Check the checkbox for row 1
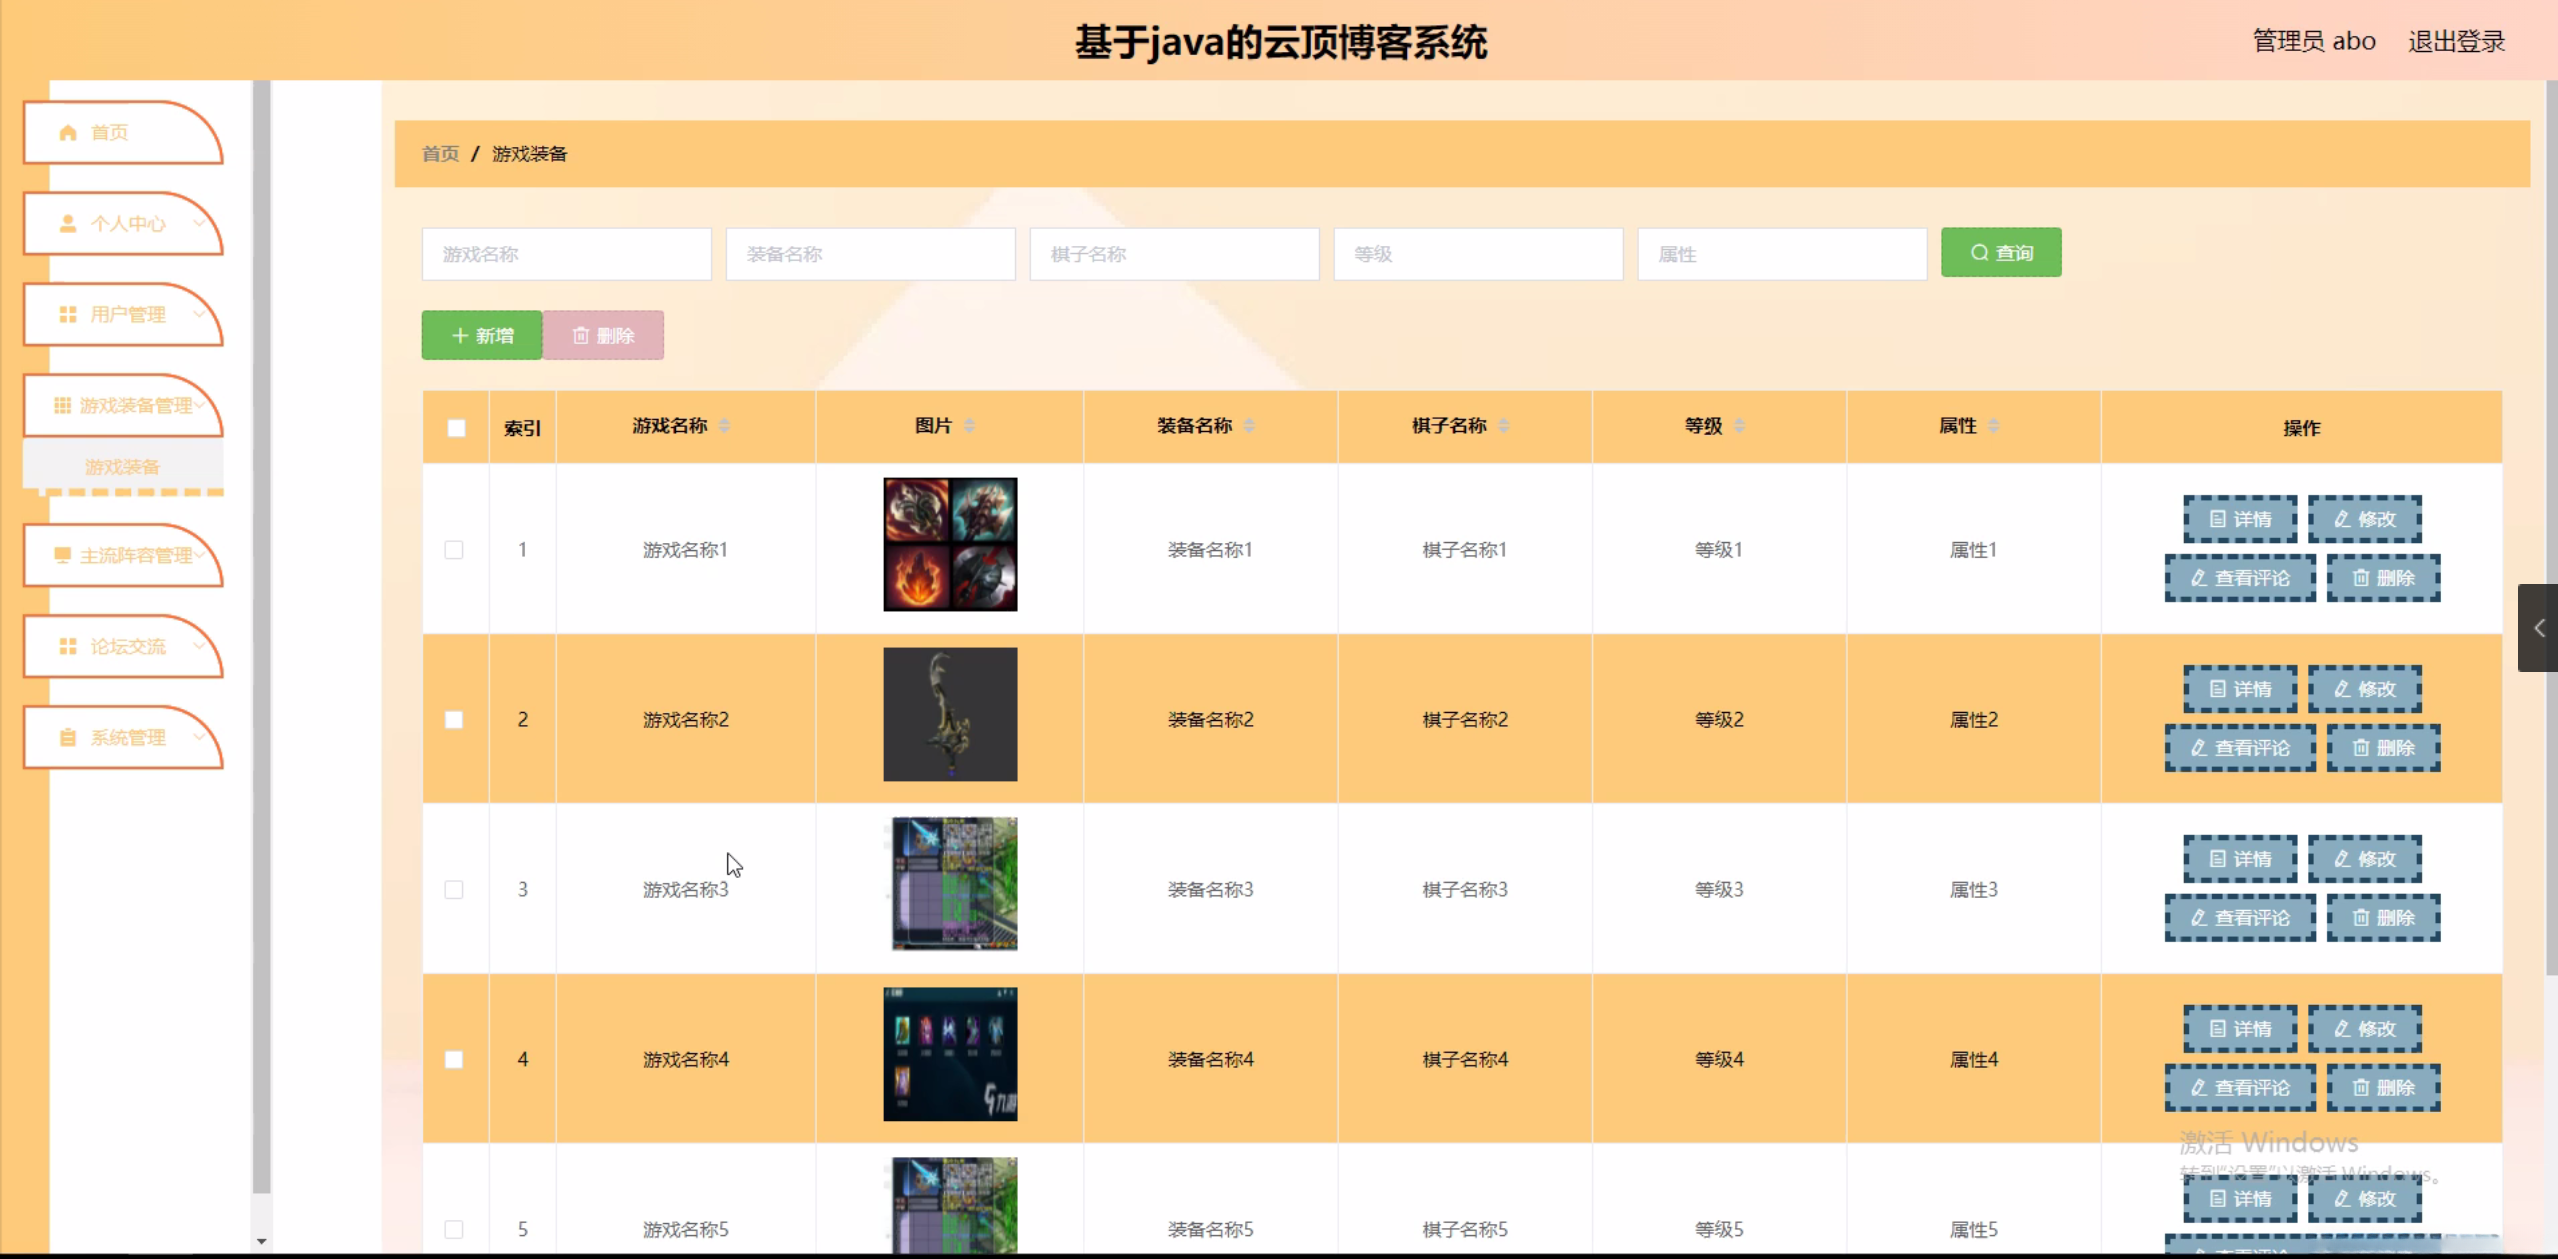 (454, 550)
